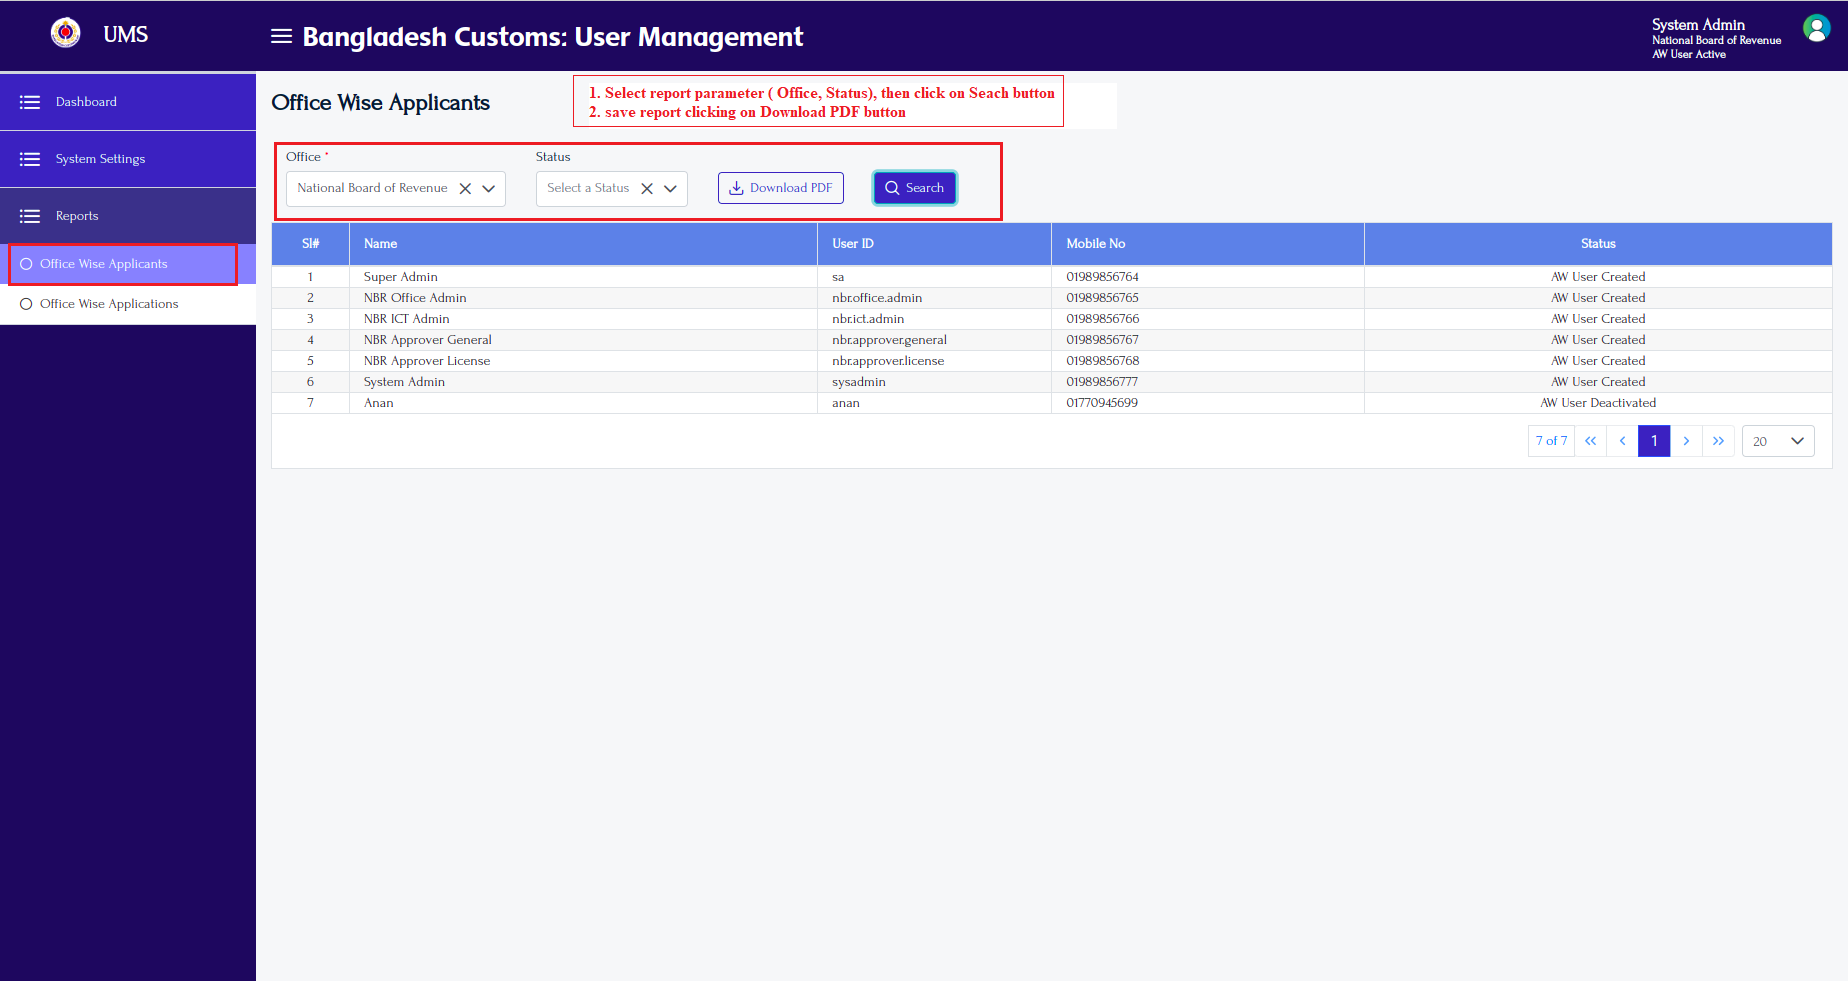The width and height of the screenshot is (1848, 981).
Task: Open the Office combo box field
Action: [396, 188]
